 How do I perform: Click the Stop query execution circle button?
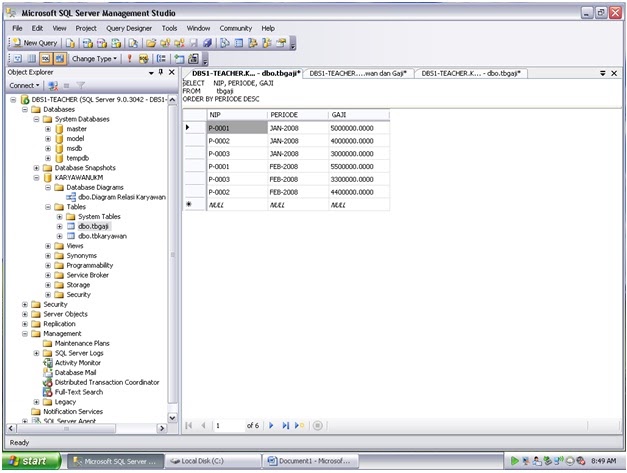click(x=317, y=425)
